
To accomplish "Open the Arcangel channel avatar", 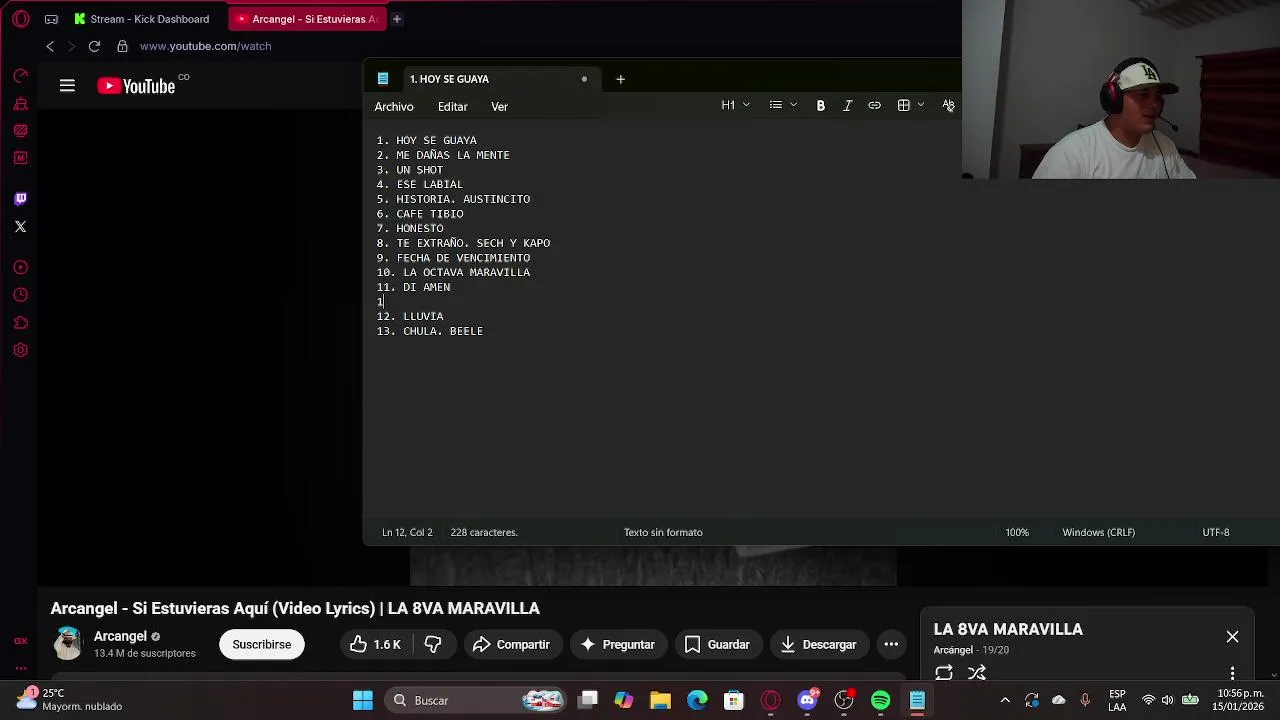I will tap(68, 644).
